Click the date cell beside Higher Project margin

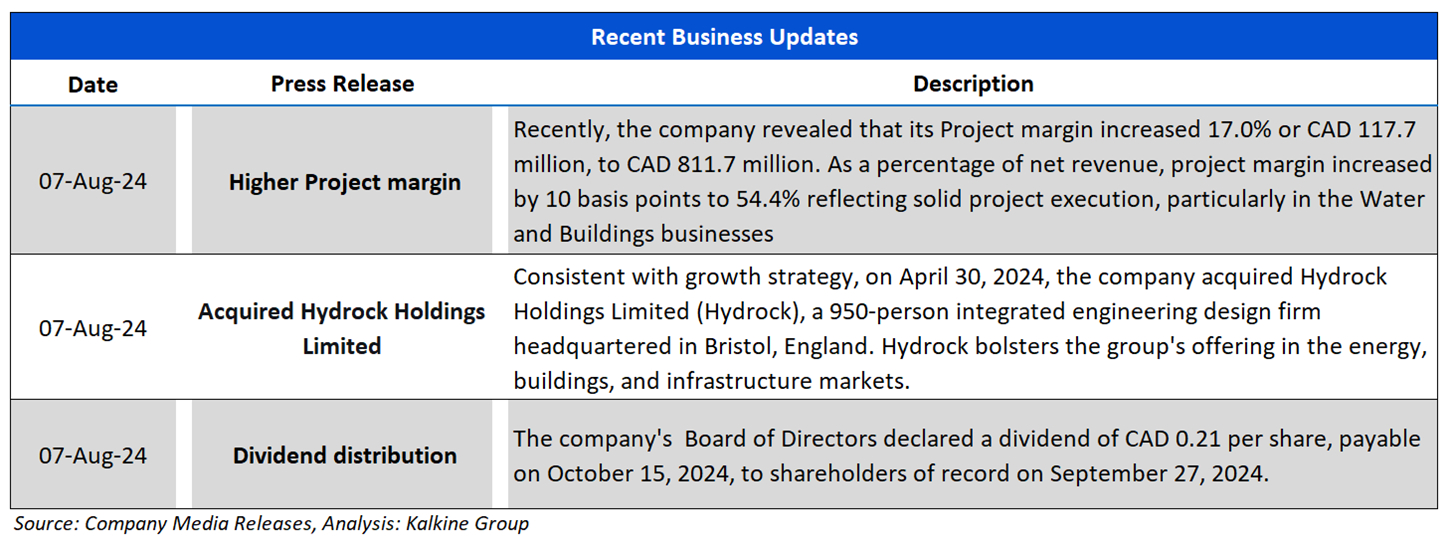click(x=93, y=182)
